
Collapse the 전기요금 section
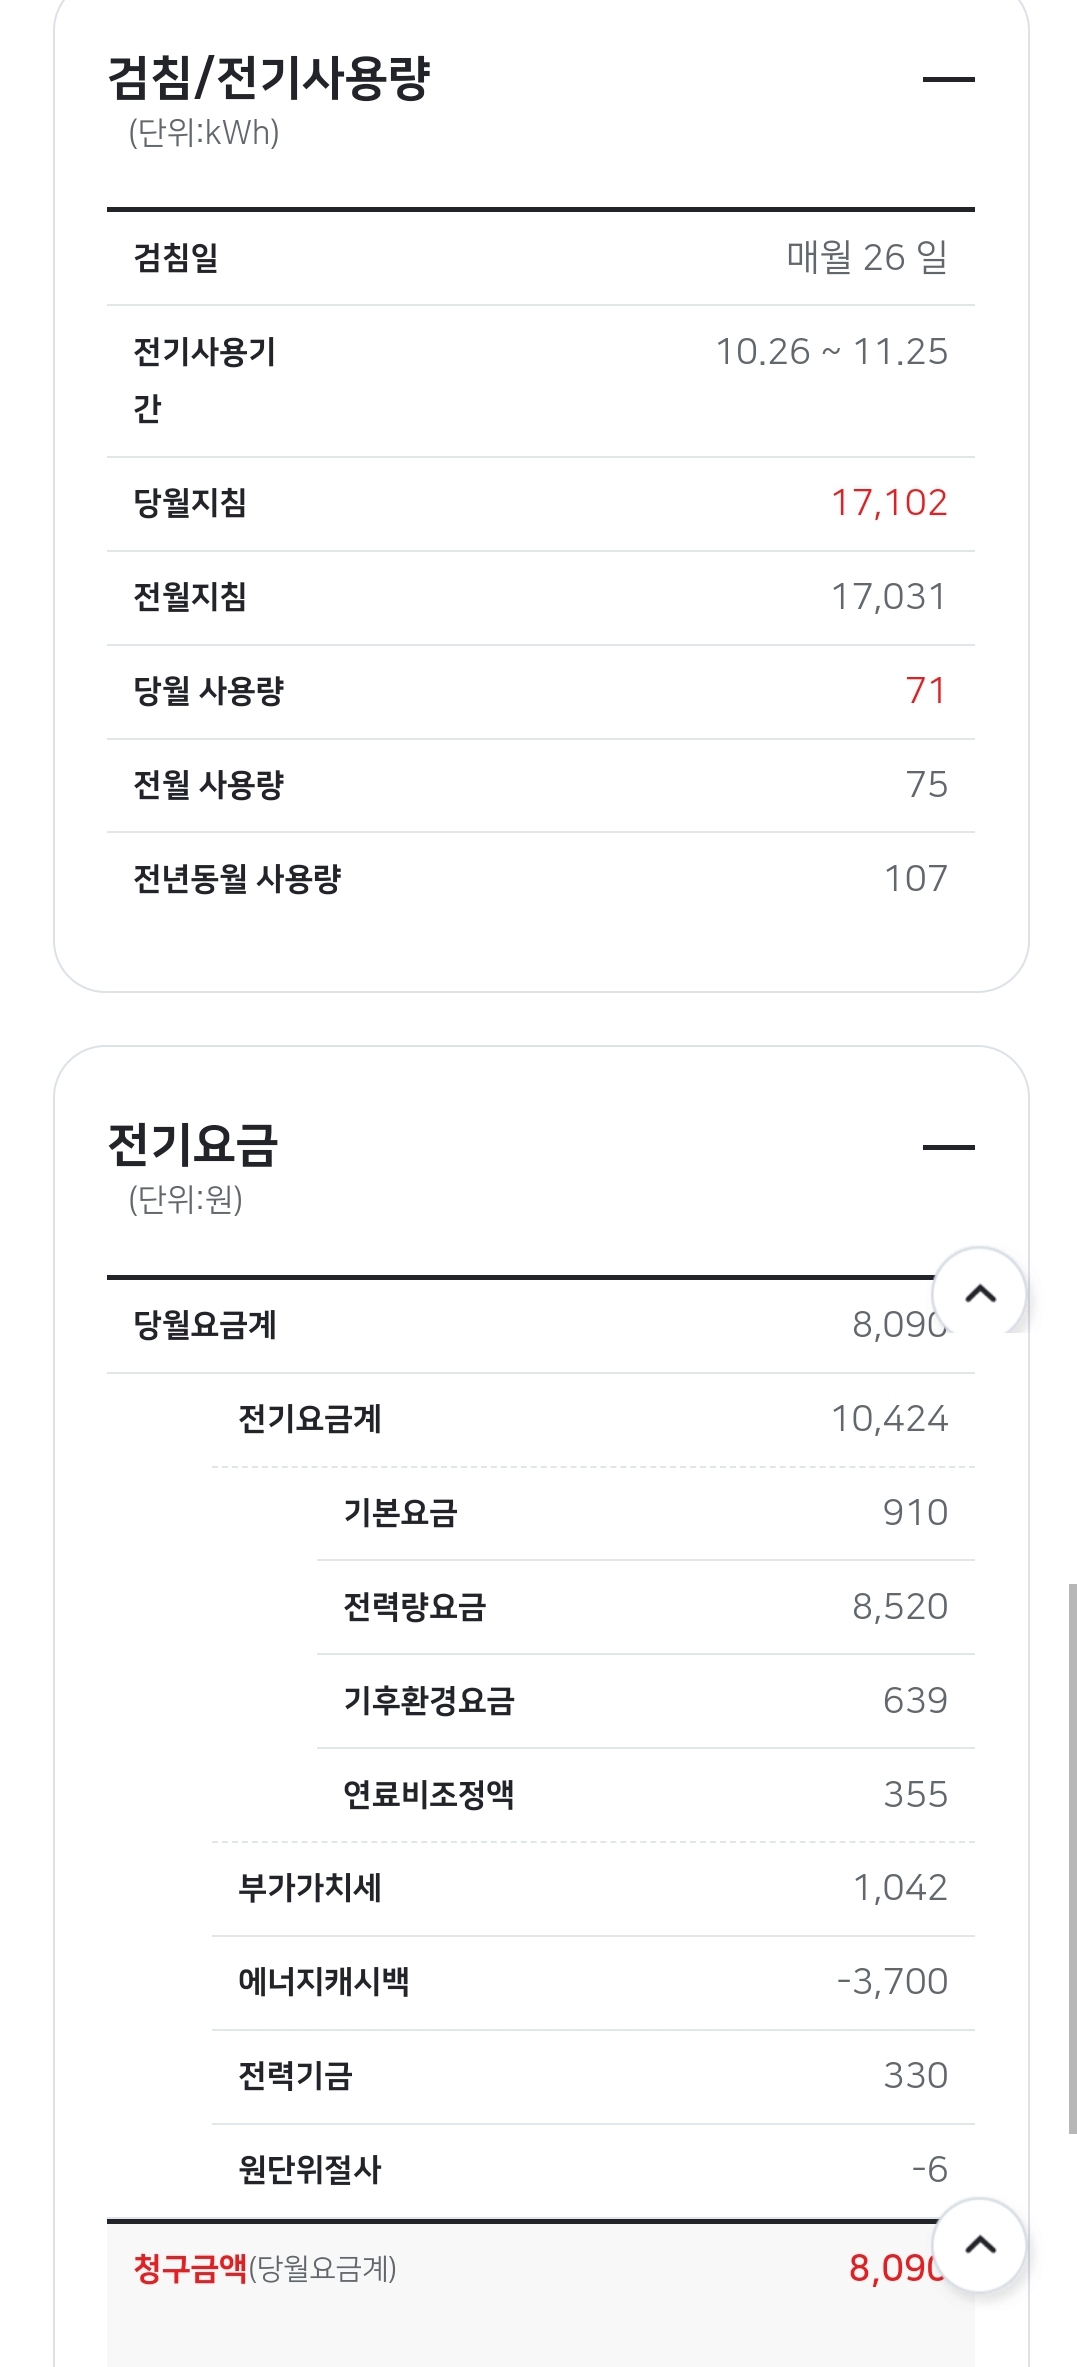coord(947,1147)
